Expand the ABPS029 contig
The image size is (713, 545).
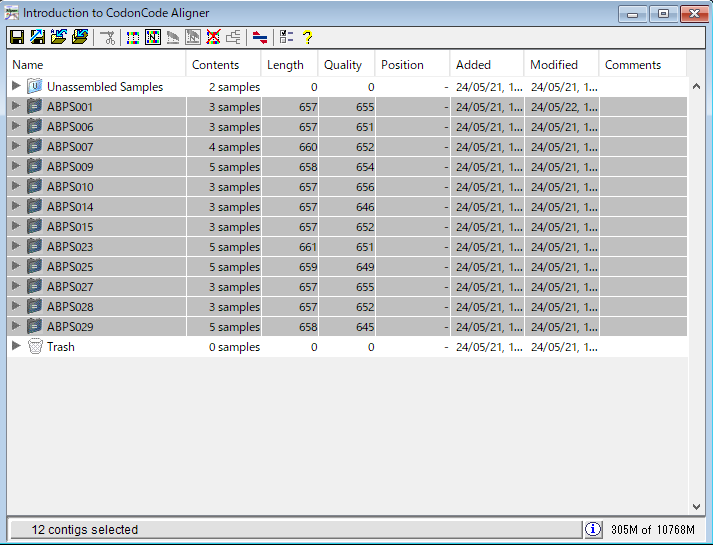pos(16,327)
